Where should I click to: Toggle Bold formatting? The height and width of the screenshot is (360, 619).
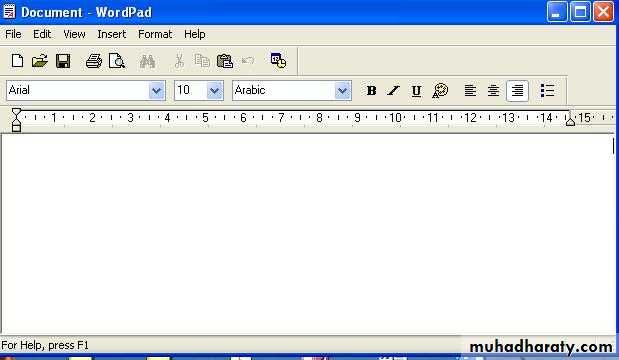[x=371, y=90]
